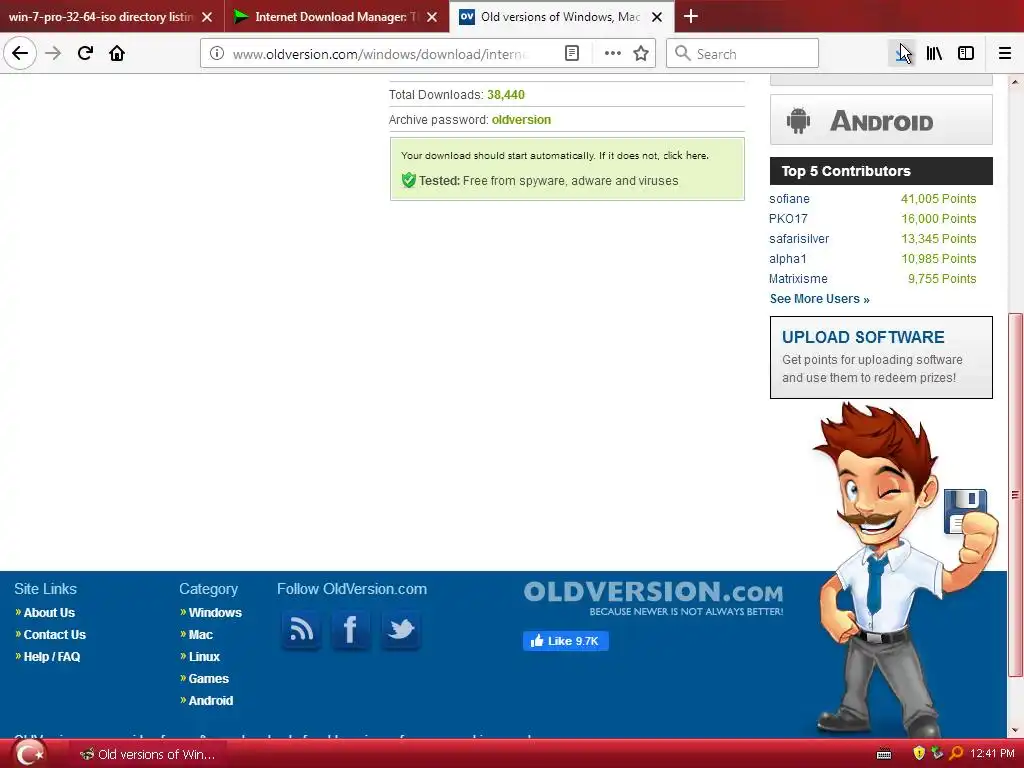Image resolution: width=1024 pixels, height=768 pixels.
Task: Open the on-screen keyboard tray icon
Action: click(884, 754)
